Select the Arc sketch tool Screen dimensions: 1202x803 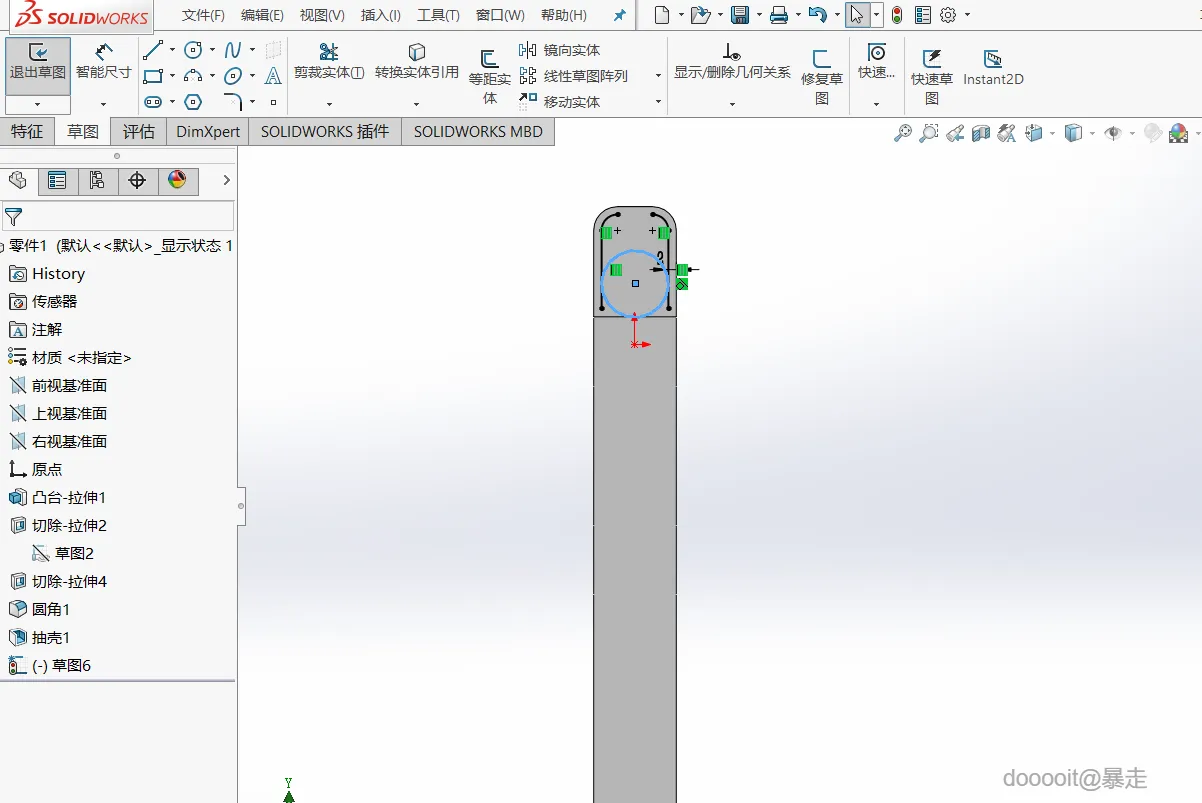click(194, 76)
